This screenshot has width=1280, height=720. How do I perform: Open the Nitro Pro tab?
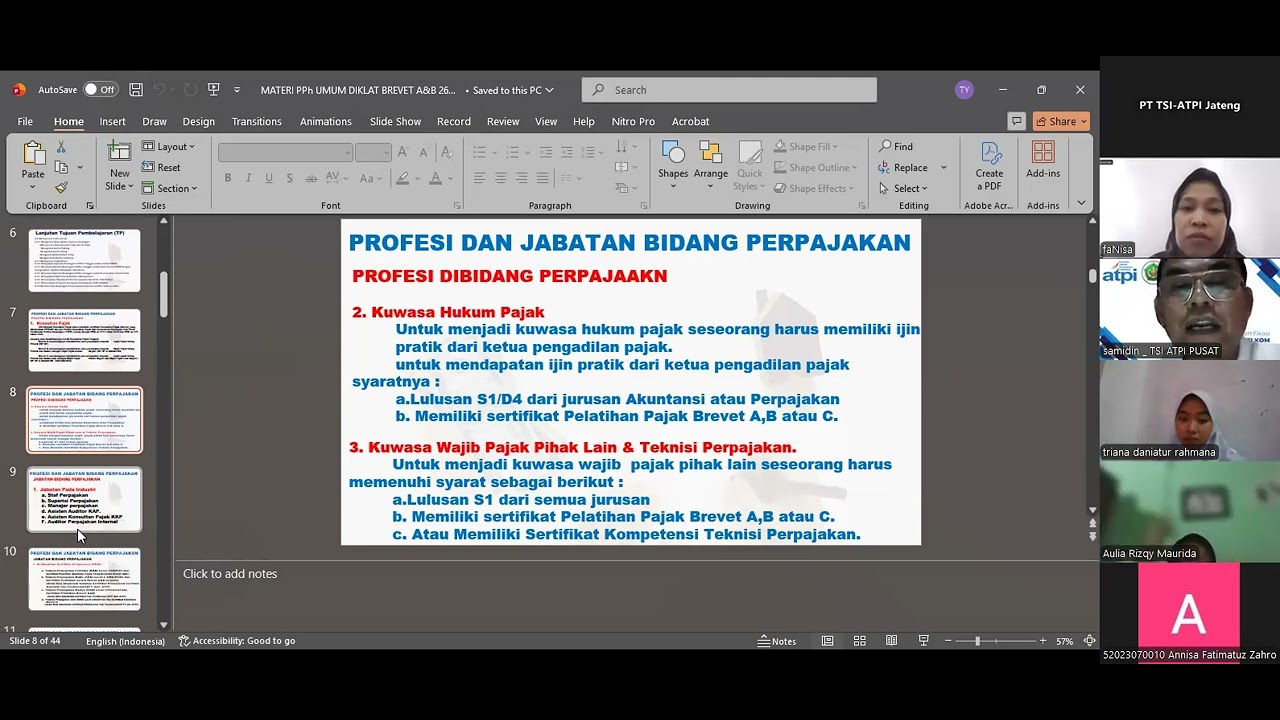[x=633, y=121]
